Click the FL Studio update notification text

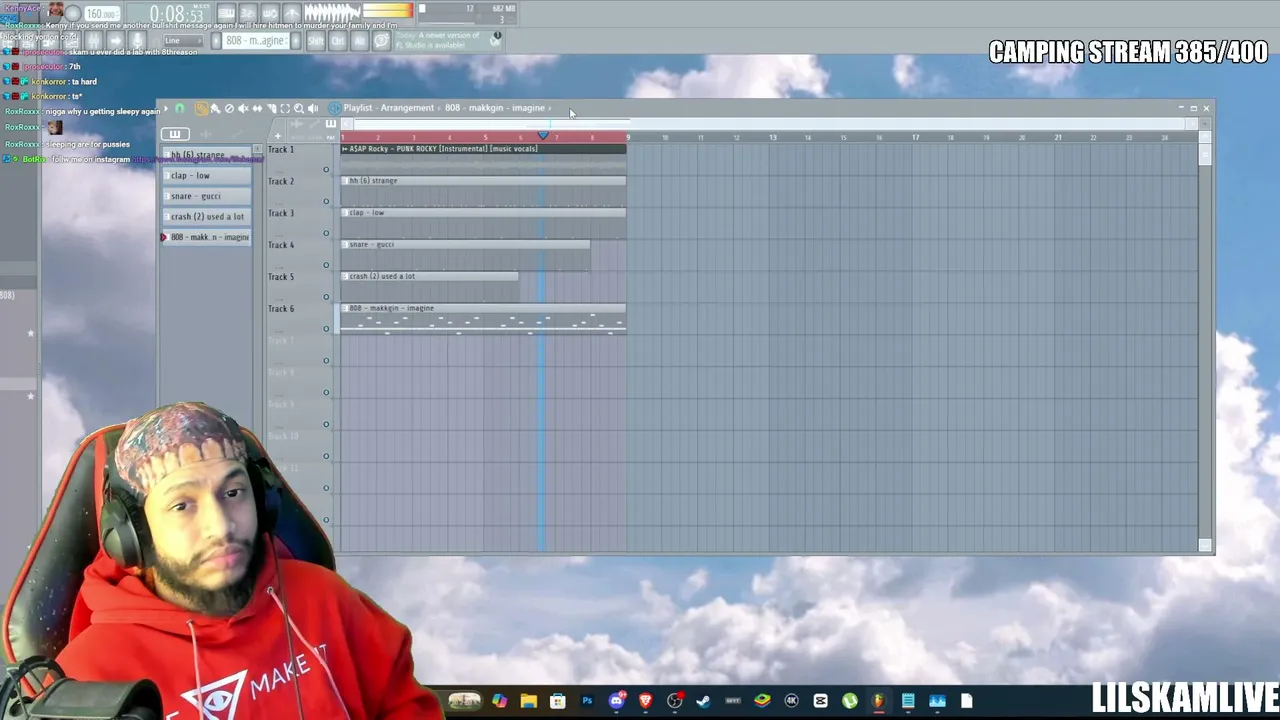coord(436,40)
